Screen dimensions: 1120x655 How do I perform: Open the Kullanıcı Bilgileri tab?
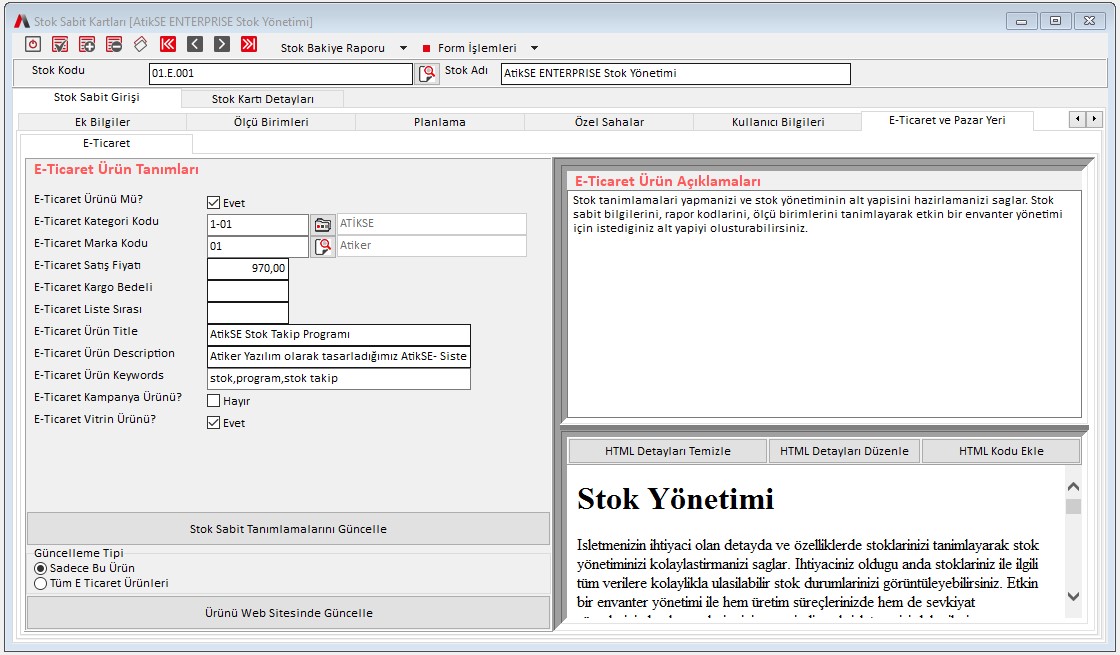[x=778, y=122]
